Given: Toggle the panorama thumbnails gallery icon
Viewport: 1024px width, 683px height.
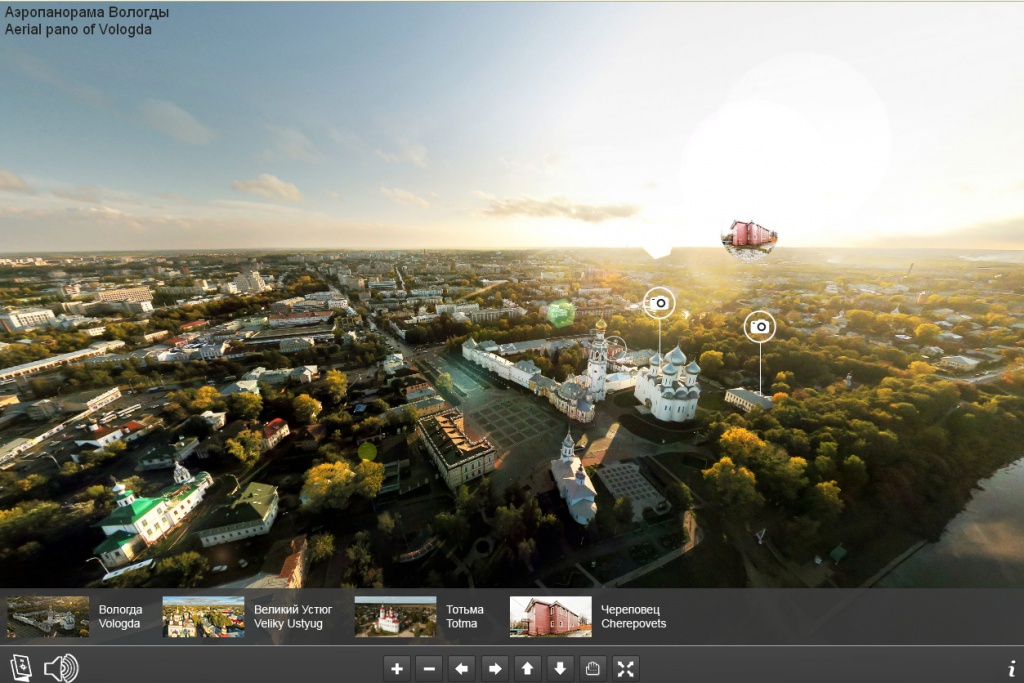Looking at the screenshot, I should pyautogui.click(x=20, y=668).
